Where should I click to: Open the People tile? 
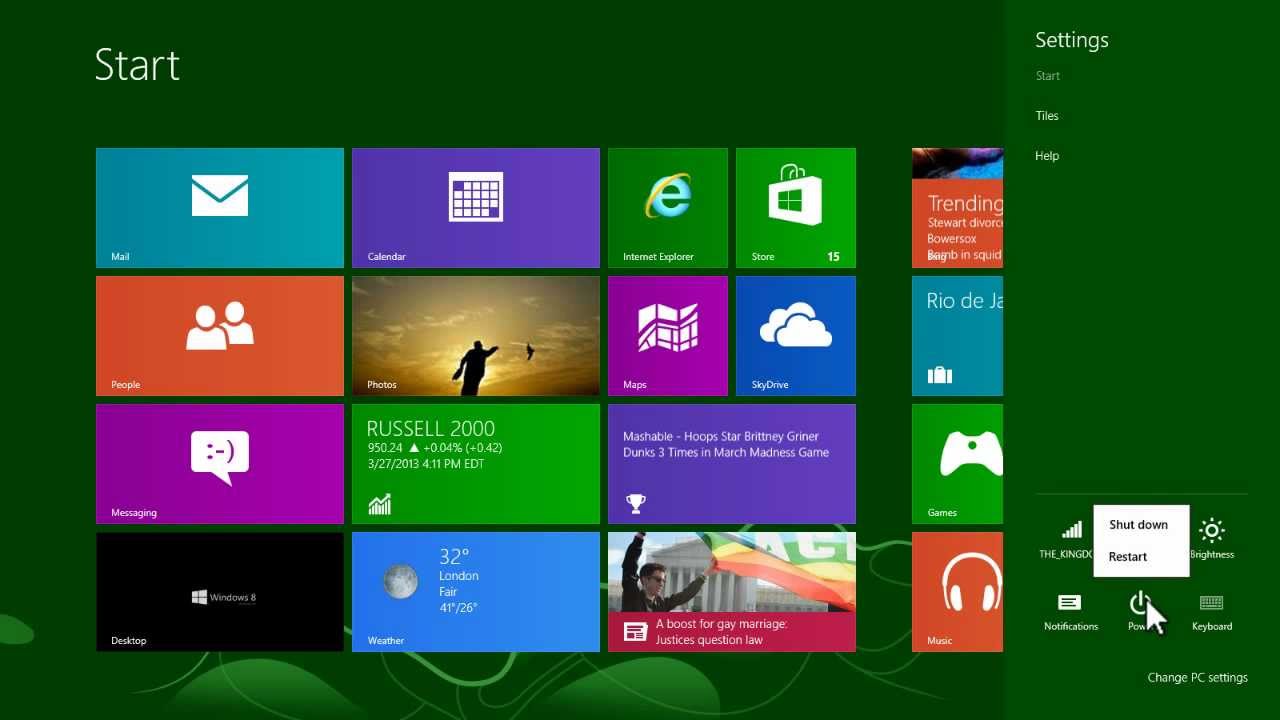click(x=220, y=336)
